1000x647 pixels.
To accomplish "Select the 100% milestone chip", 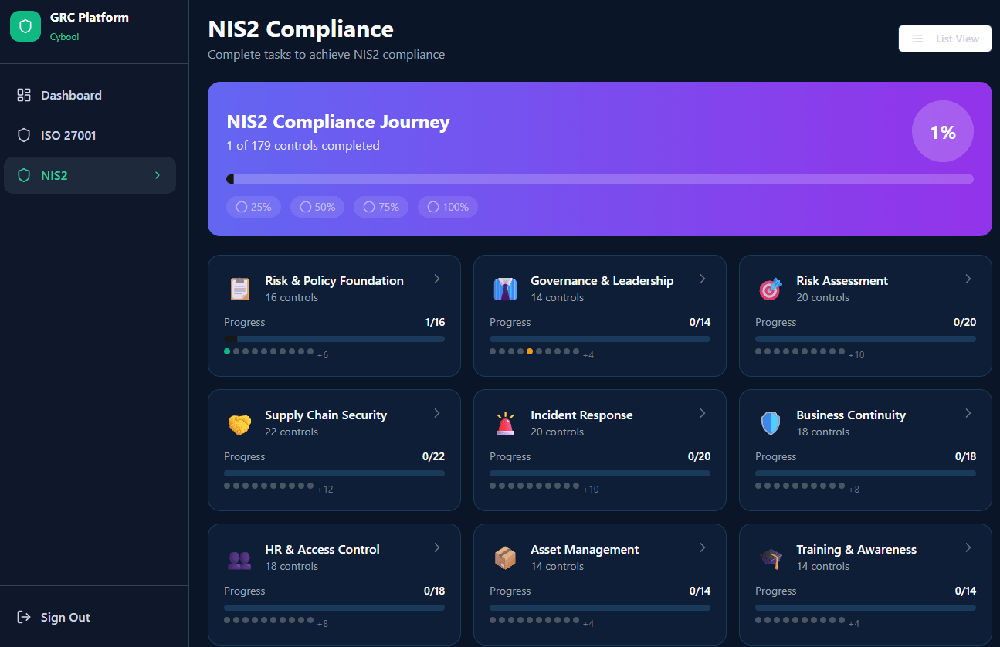I will (448, 207).
